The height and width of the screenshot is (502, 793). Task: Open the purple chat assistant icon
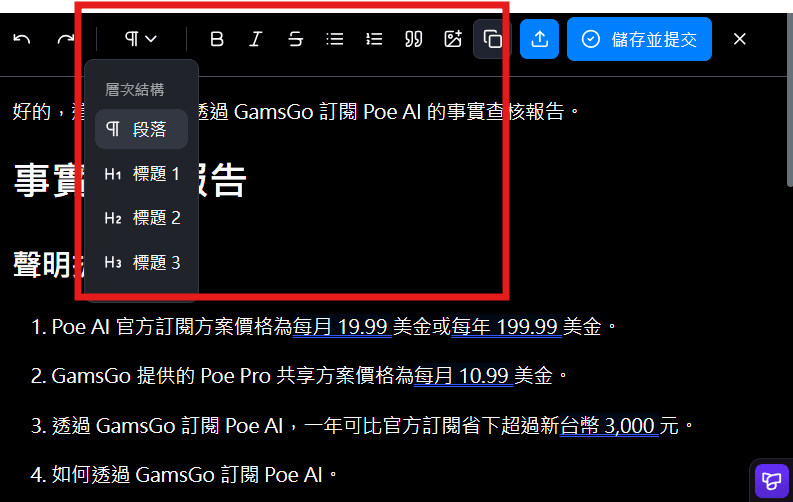[x=771, y=481]
